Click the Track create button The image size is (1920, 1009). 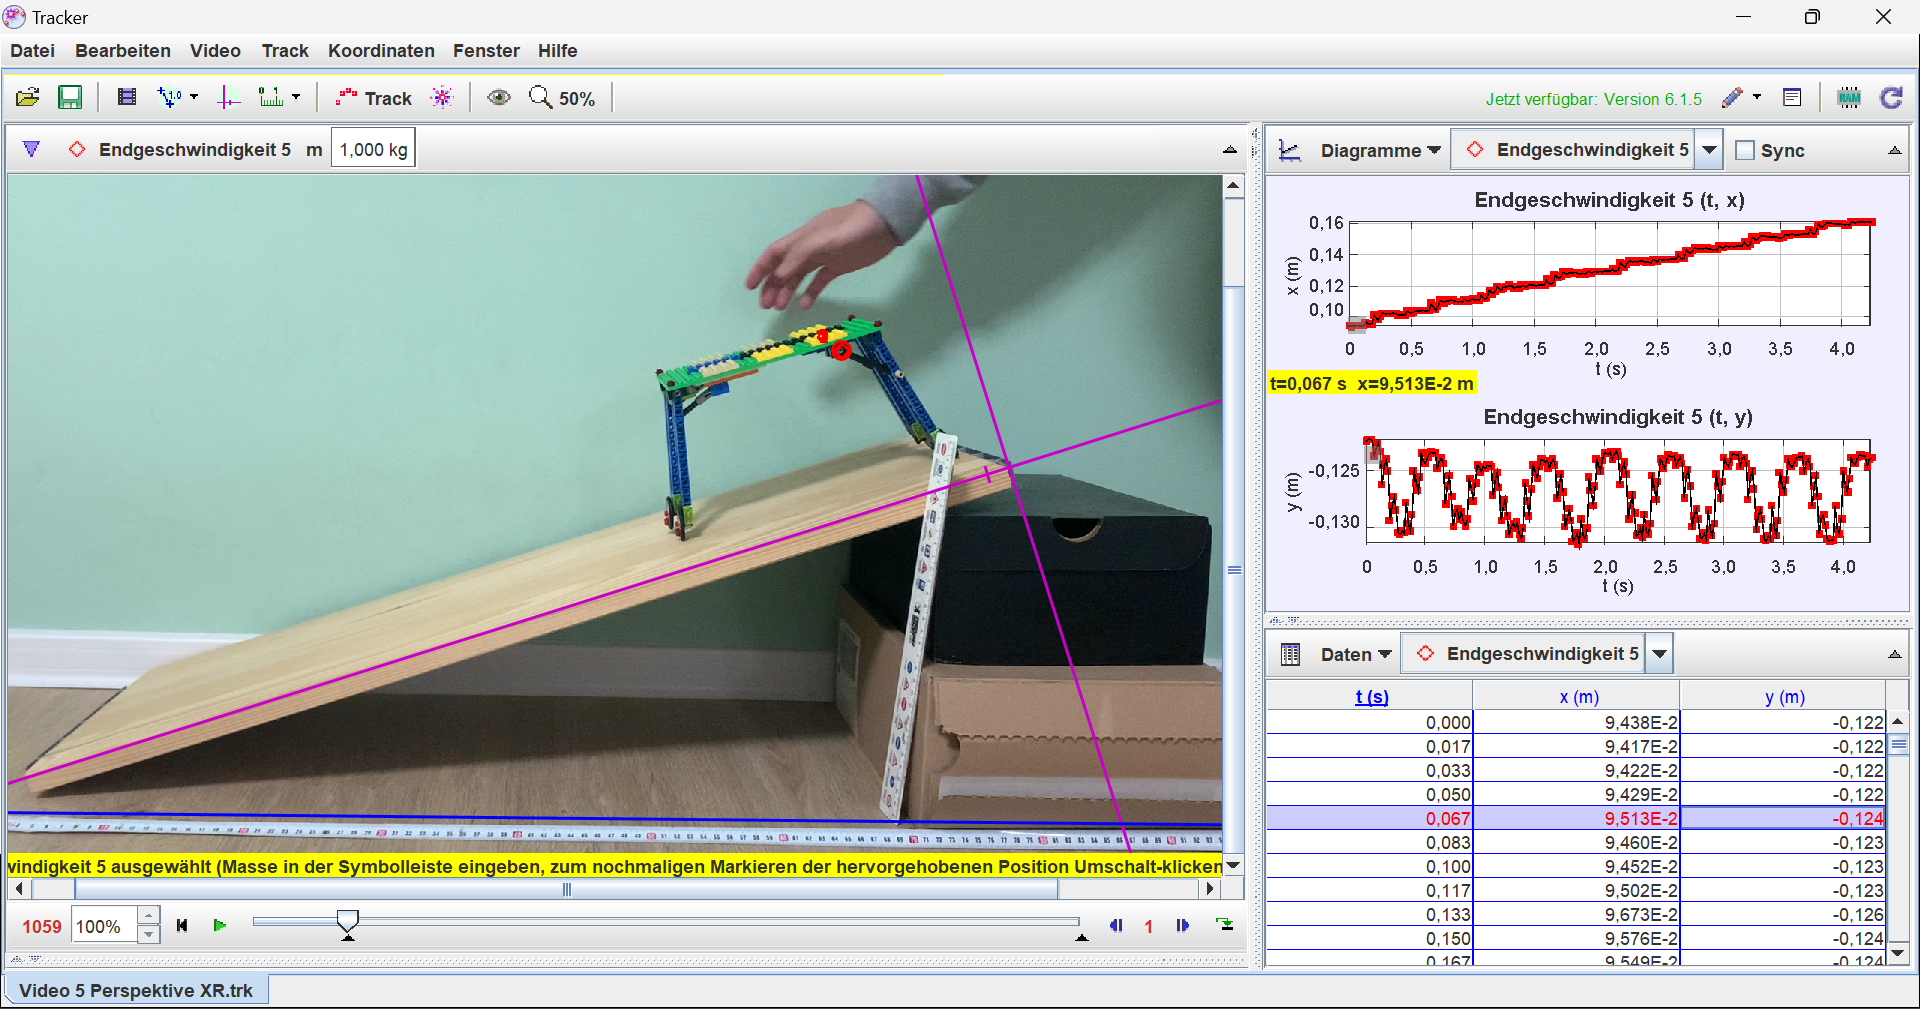[x=375, y=98]
